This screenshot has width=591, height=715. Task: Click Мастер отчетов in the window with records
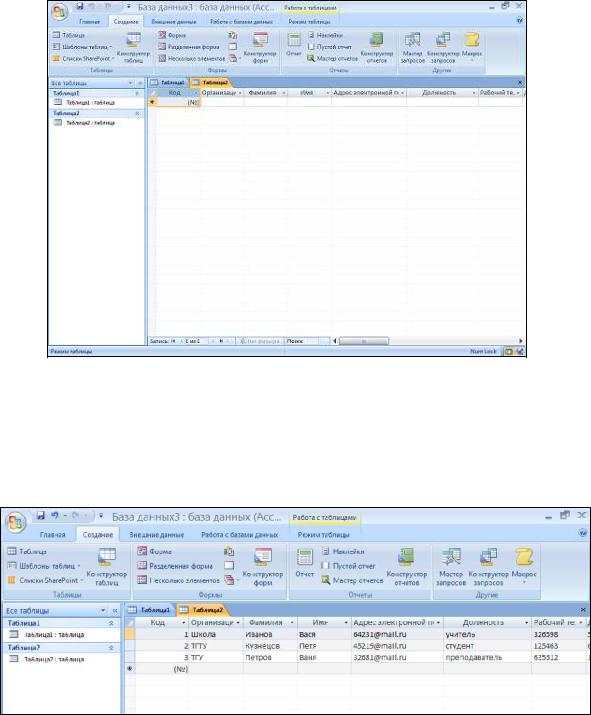(x=353, y=580)
